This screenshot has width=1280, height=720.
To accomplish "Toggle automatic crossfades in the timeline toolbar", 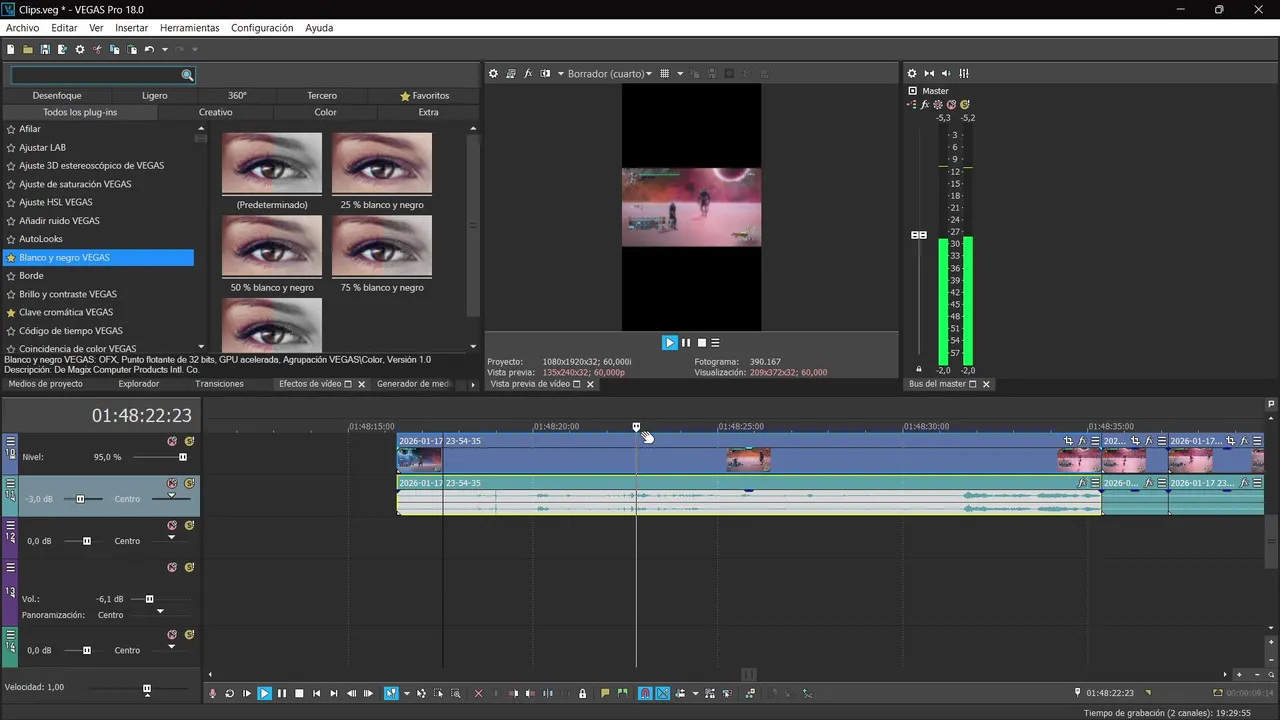I will 662,693.
